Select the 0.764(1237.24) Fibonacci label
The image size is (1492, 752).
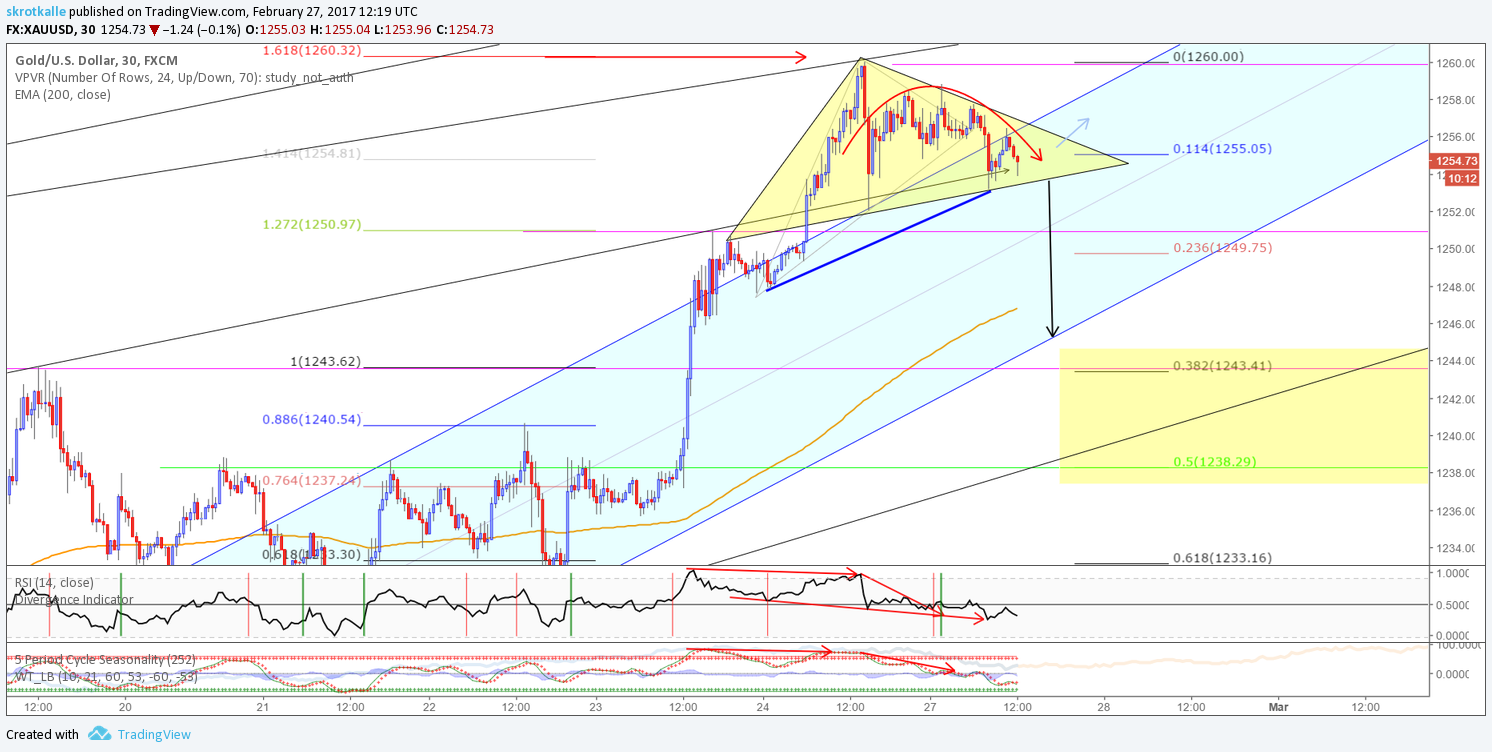tap(311, 480)
